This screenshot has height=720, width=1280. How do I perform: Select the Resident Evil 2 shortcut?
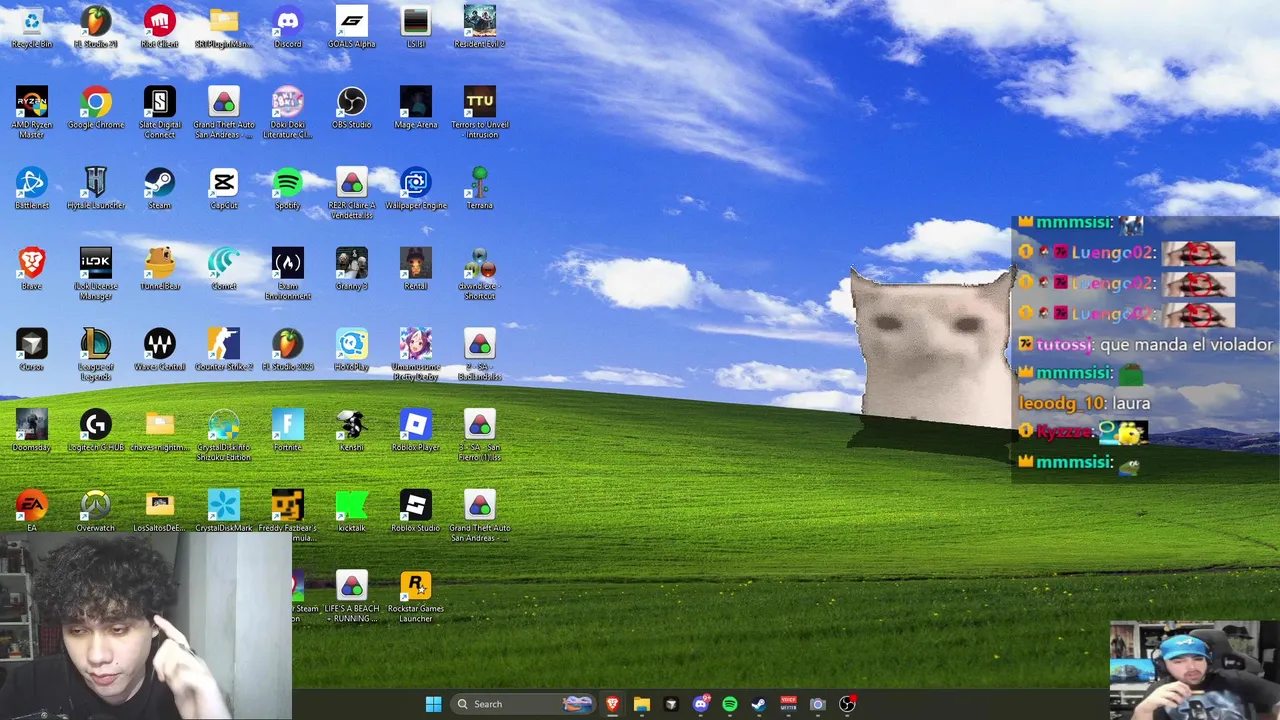click(480, 27)
